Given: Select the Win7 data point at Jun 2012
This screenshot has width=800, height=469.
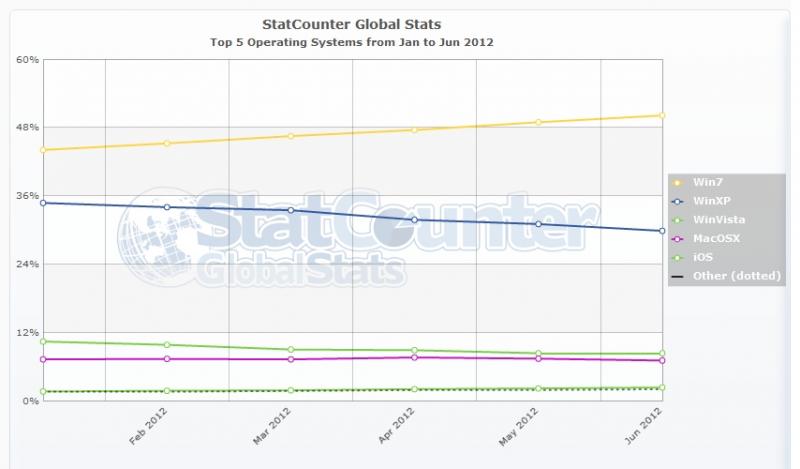Looking at the screenshot, I should [x=662, y=115].
